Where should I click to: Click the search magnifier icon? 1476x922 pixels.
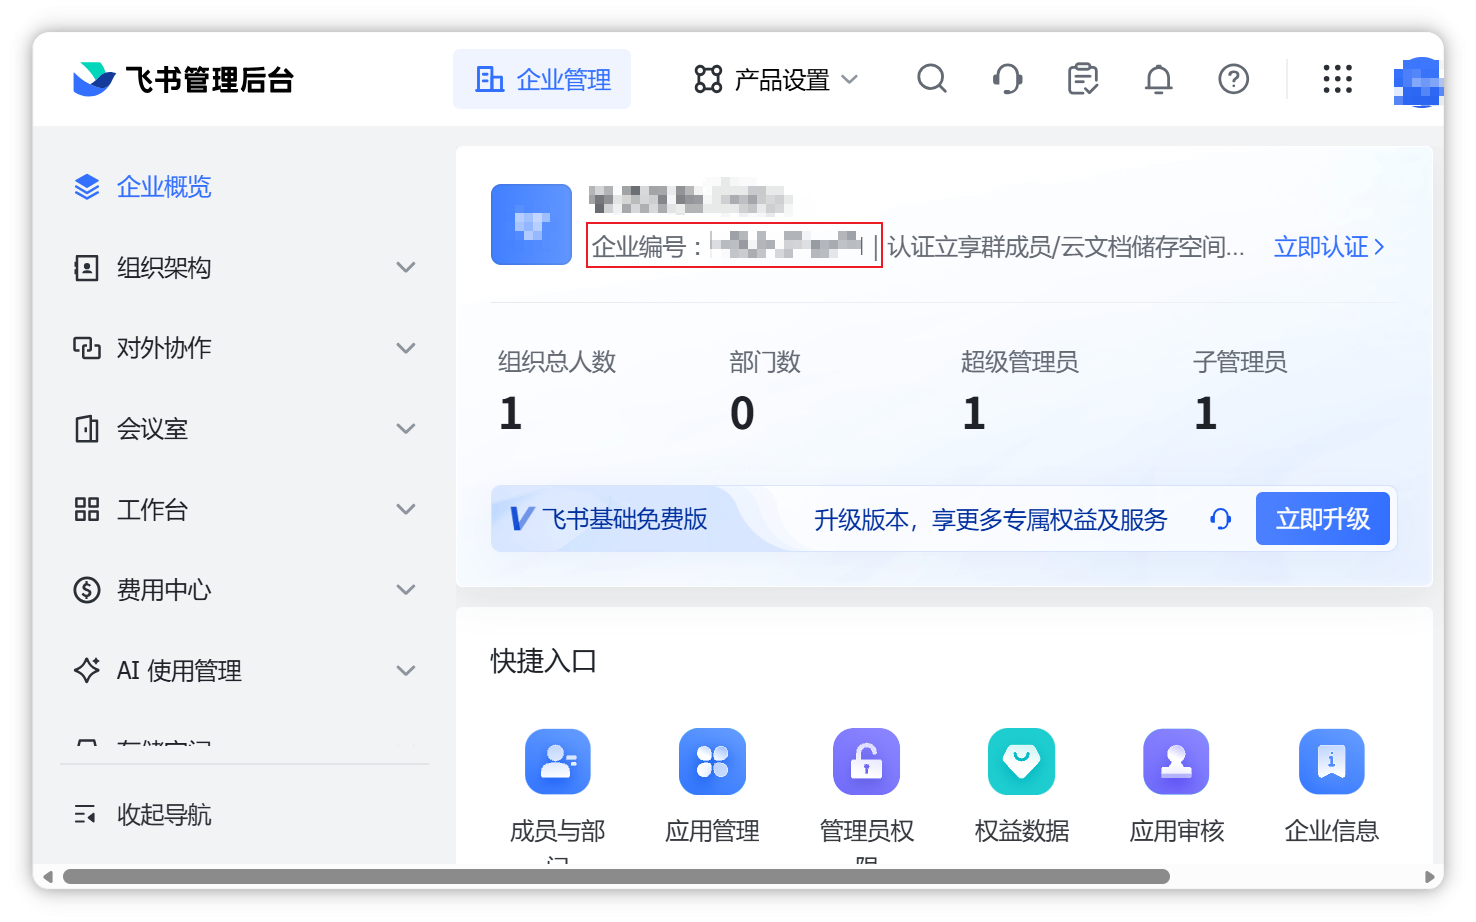[x=931, y=78]
